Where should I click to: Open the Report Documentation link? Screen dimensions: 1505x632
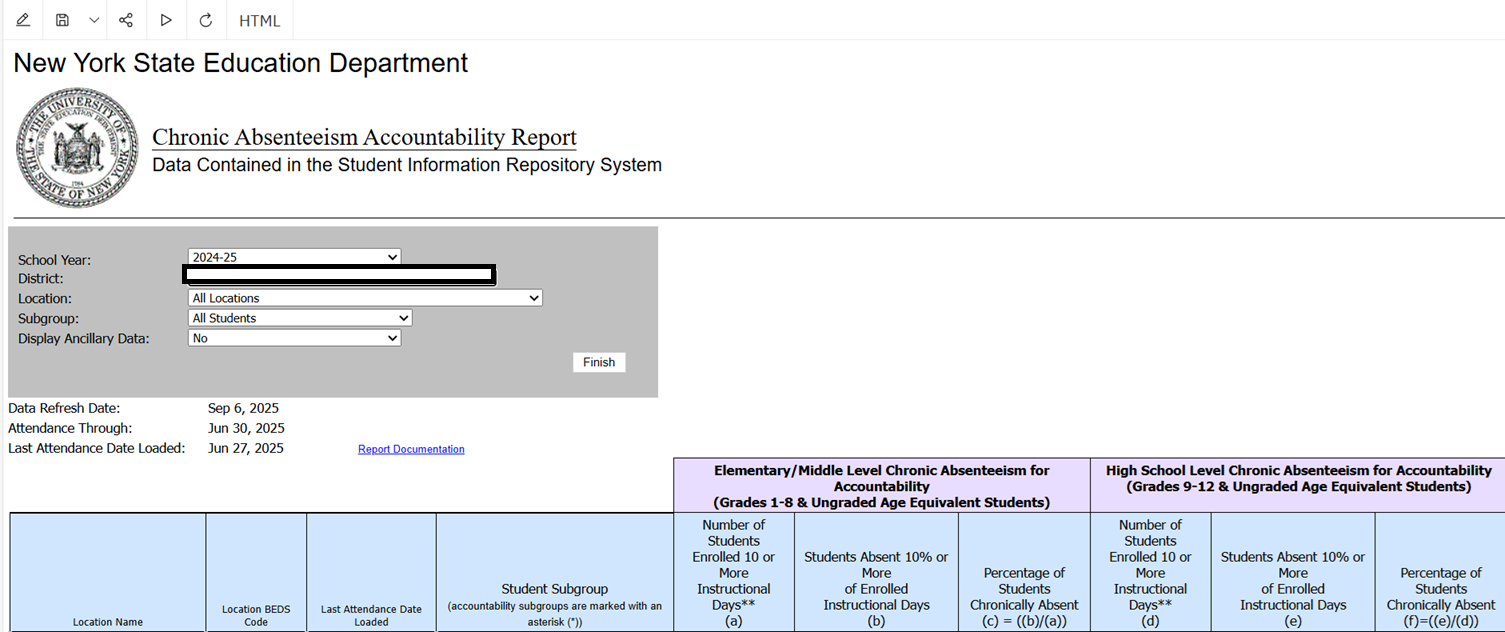click(x=411, y=449)
